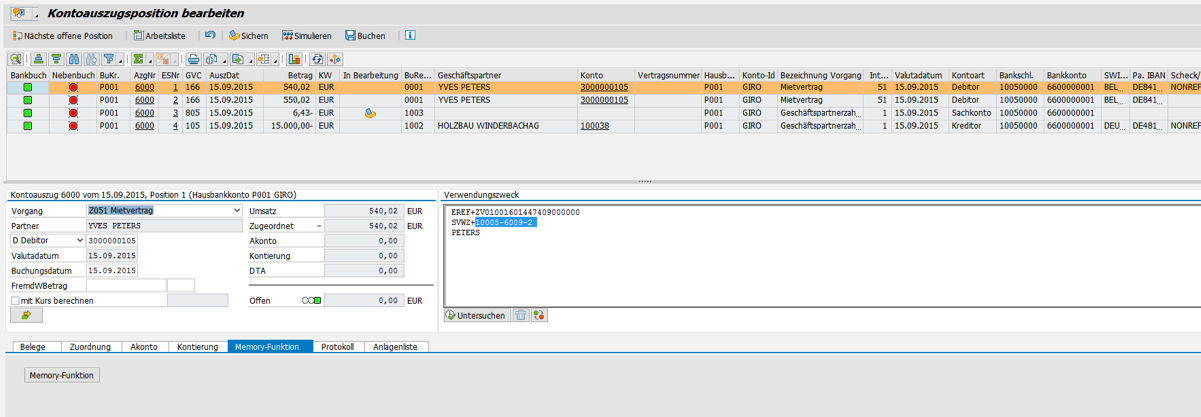This screenshot has height=417, width=1201.
Task: Click the Buchen post button
Action: click(x=365, y=36)
